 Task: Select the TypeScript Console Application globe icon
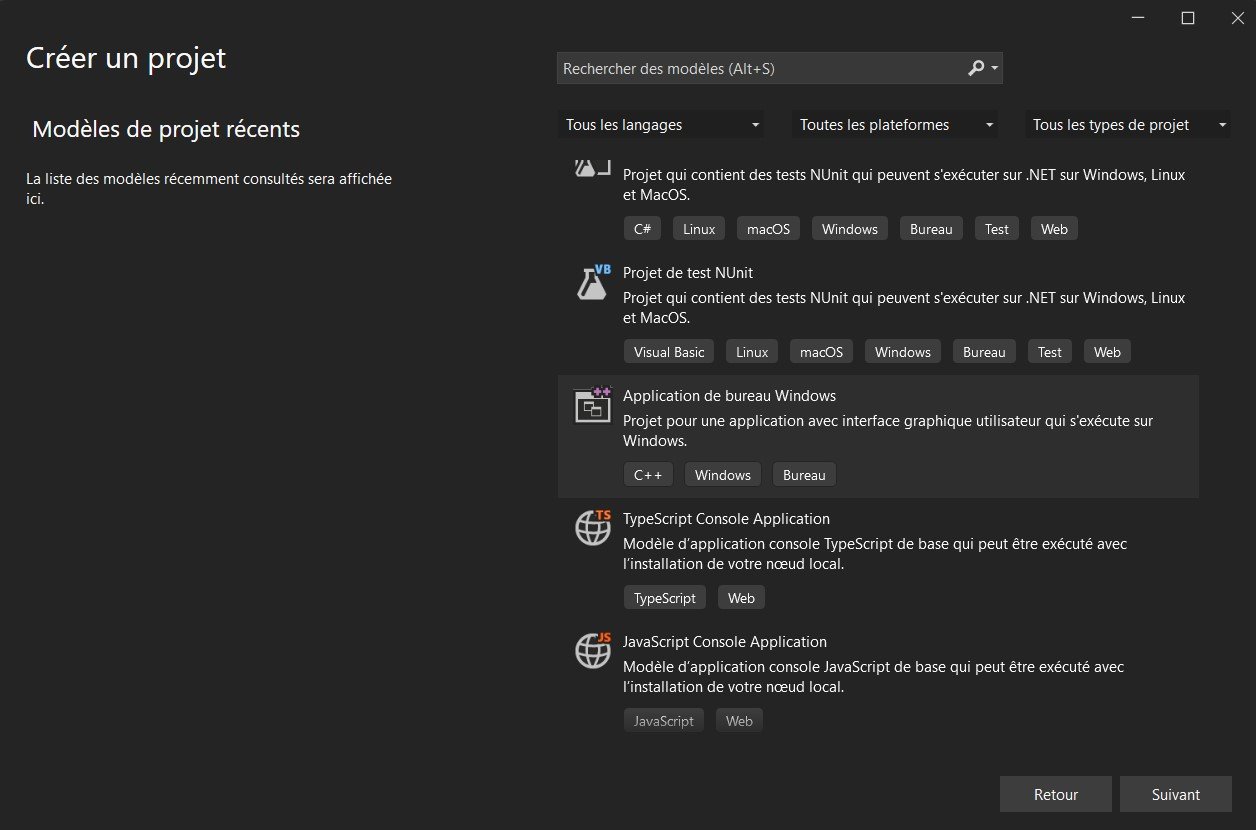click(x=593, y=528)
